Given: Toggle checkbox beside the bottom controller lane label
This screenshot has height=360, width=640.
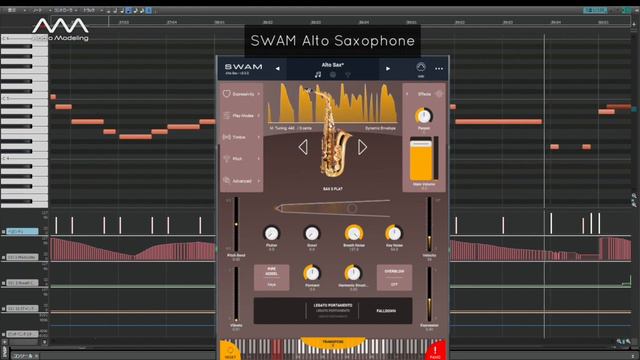Looking at the screenshot, I should coord(4,334).
